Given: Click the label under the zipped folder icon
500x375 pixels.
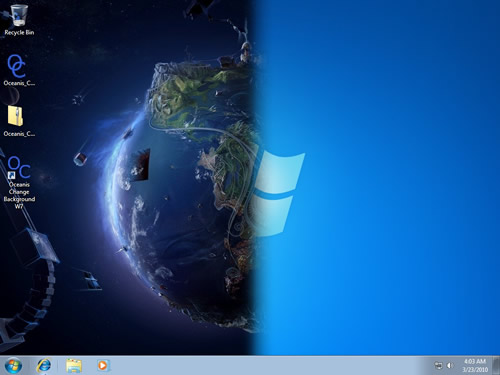Looking at the screenshot, I should click(x=19, y=134).
